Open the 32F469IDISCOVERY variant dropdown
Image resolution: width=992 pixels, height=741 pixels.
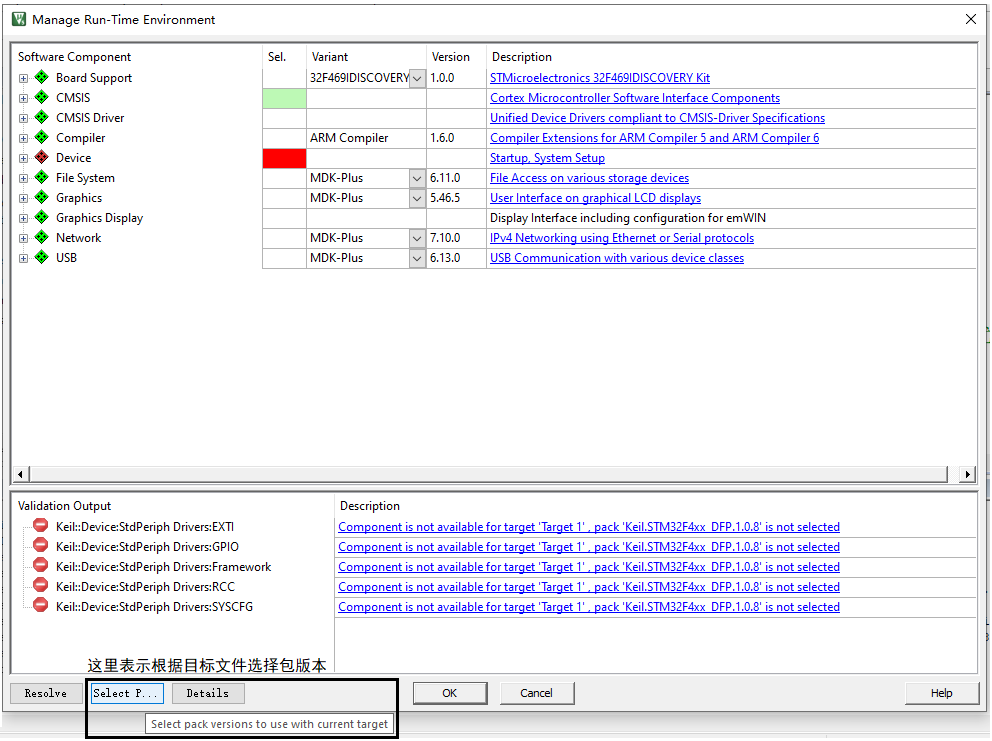pyautogui.click(x=417, y=77)
